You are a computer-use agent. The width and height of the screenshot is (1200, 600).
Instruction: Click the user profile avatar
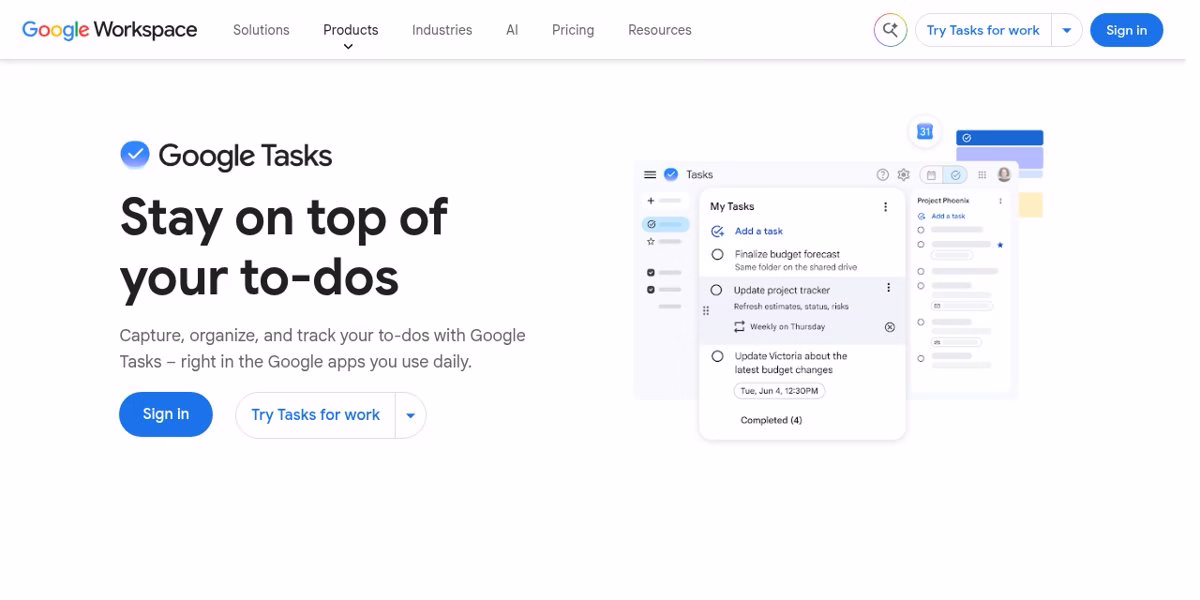click(1004, 174)
